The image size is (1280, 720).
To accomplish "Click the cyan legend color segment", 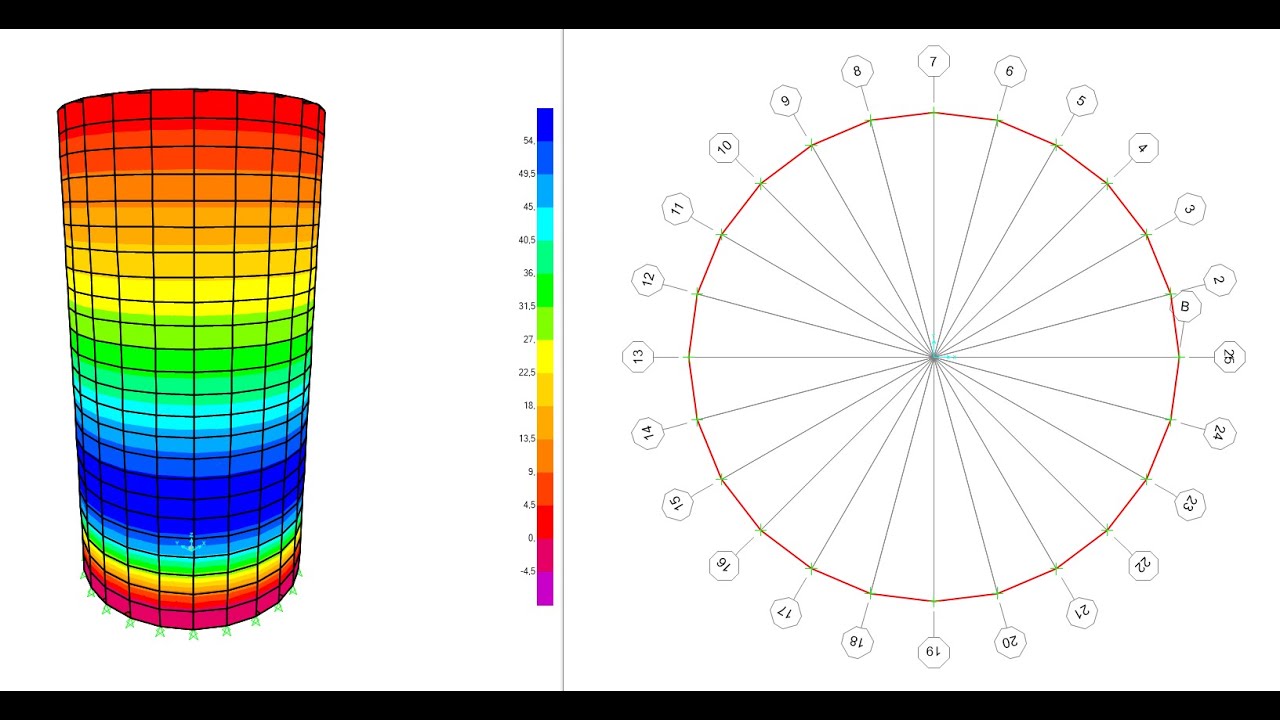I will [x=545, y=223].
